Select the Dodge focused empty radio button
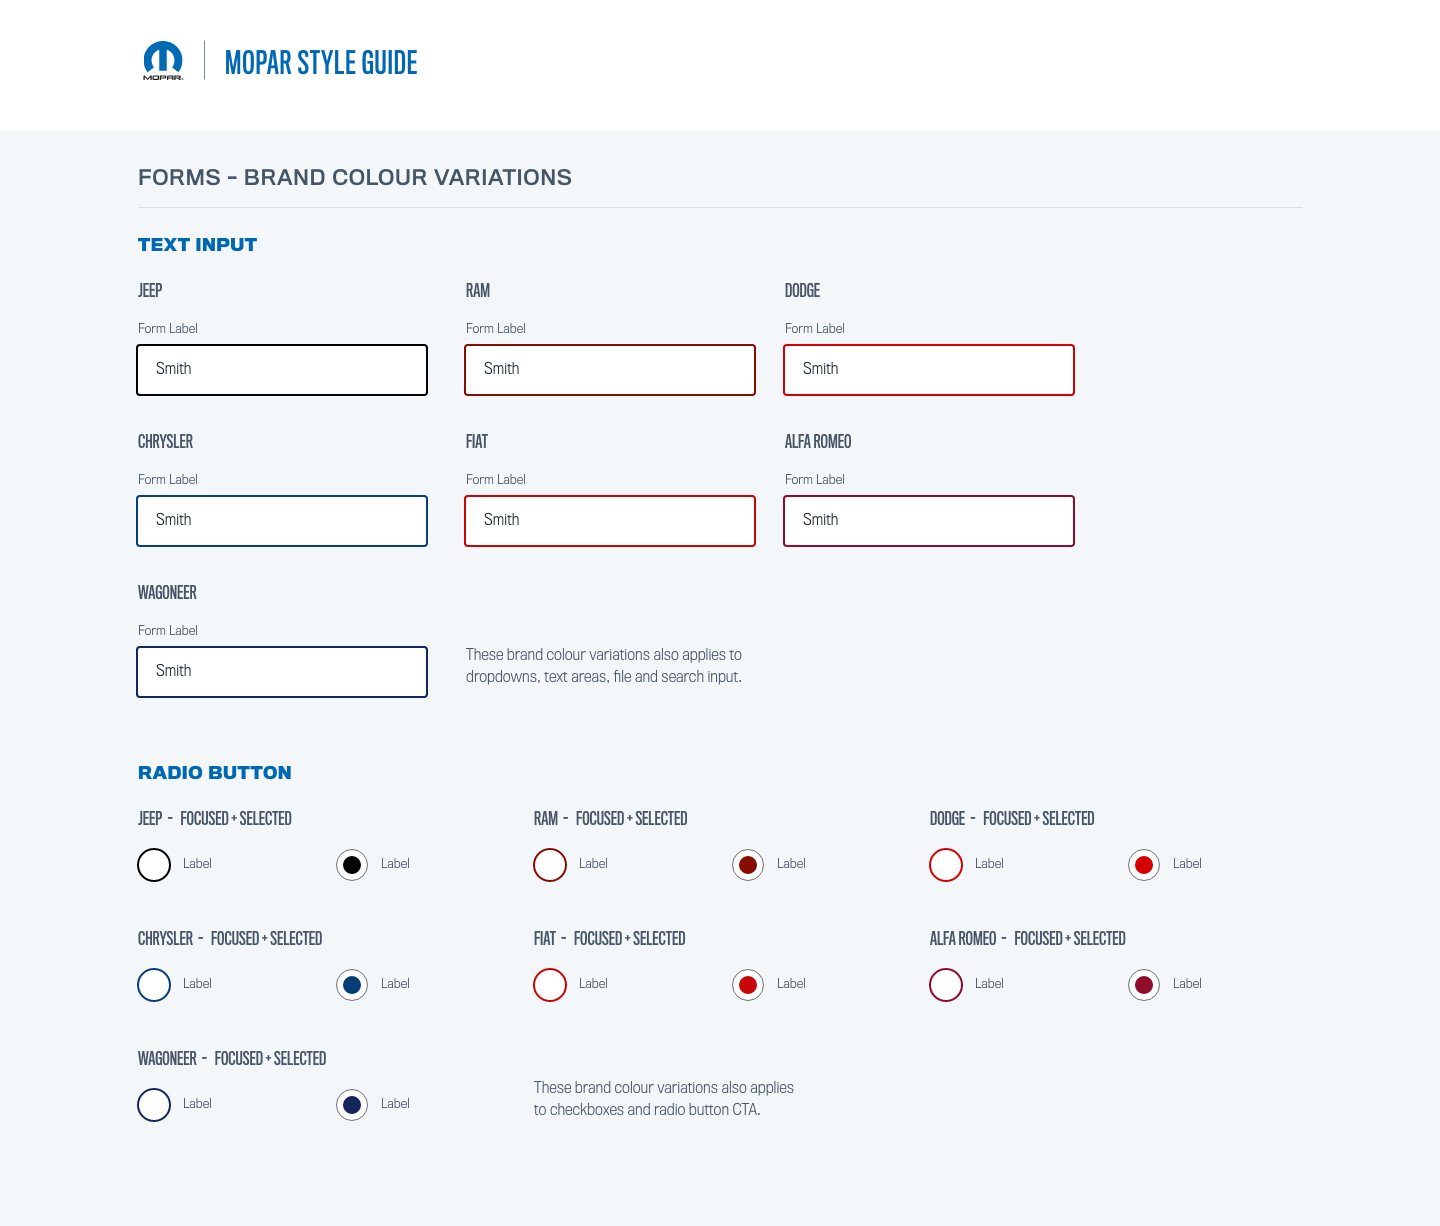 tap(946, 865)
